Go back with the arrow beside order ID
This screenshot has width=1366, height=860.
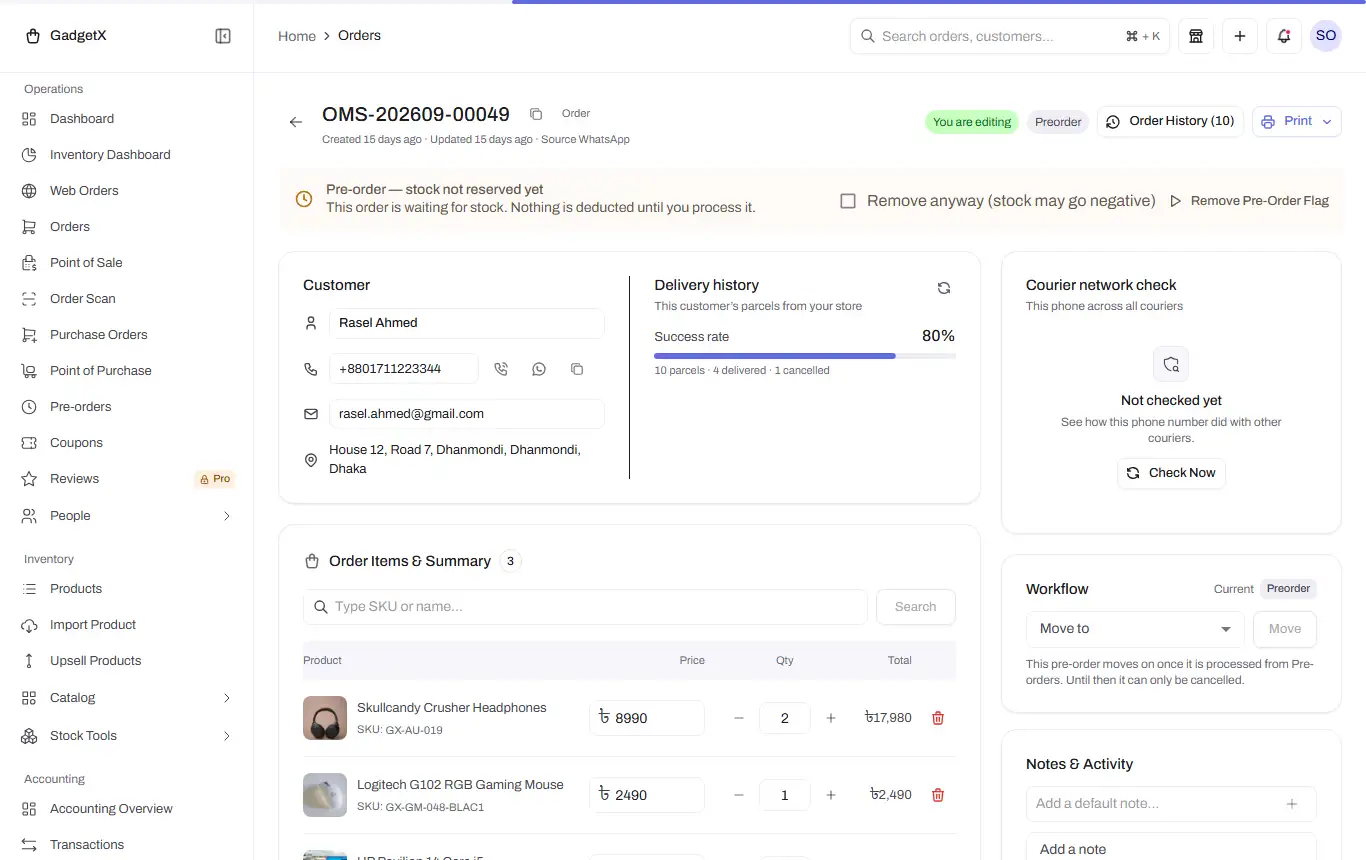296,122
